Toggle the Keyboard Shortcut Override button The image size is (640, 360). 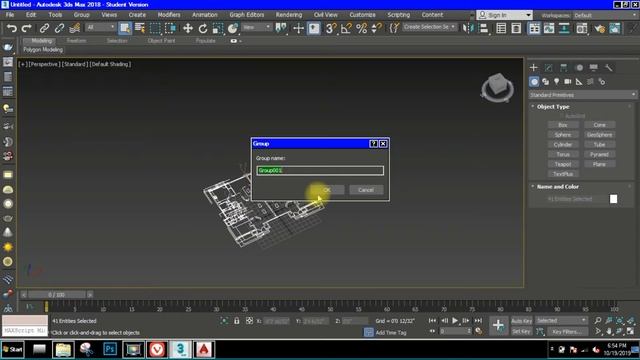pyautogui.click(x=313, y=28)
